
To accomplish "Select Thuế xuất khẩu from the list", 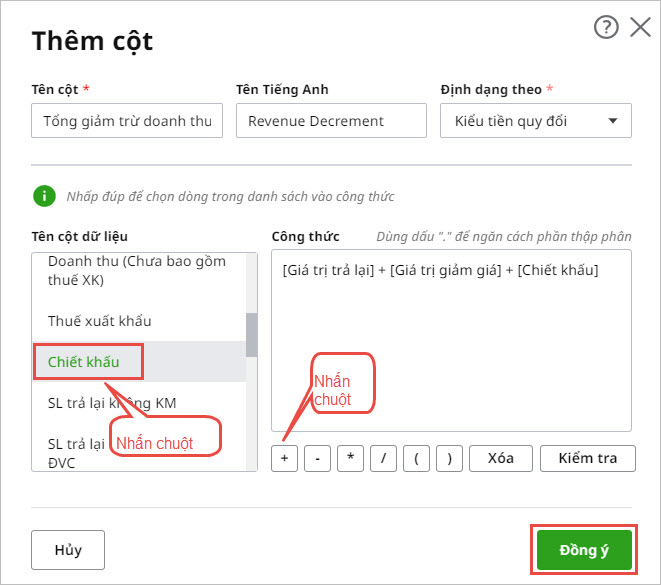I will 99,321.
